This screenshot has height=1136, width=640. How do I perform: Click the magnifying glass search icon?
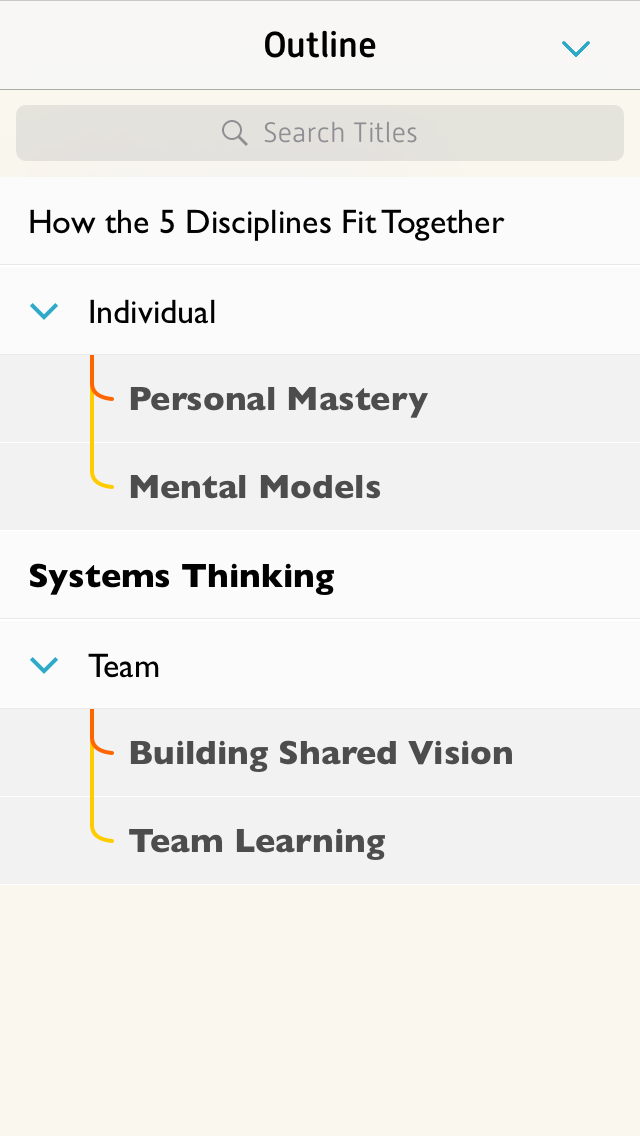[x=234, y=133]
